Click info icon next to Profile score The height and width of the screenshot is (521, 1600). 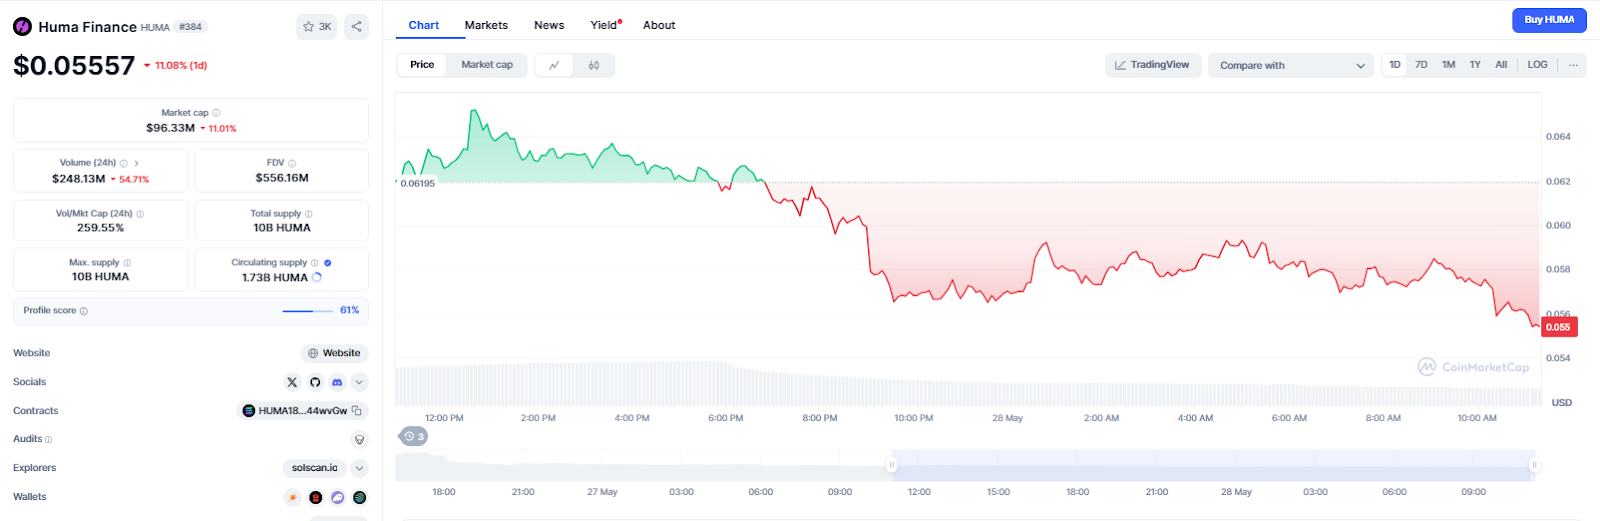point(83,311)
